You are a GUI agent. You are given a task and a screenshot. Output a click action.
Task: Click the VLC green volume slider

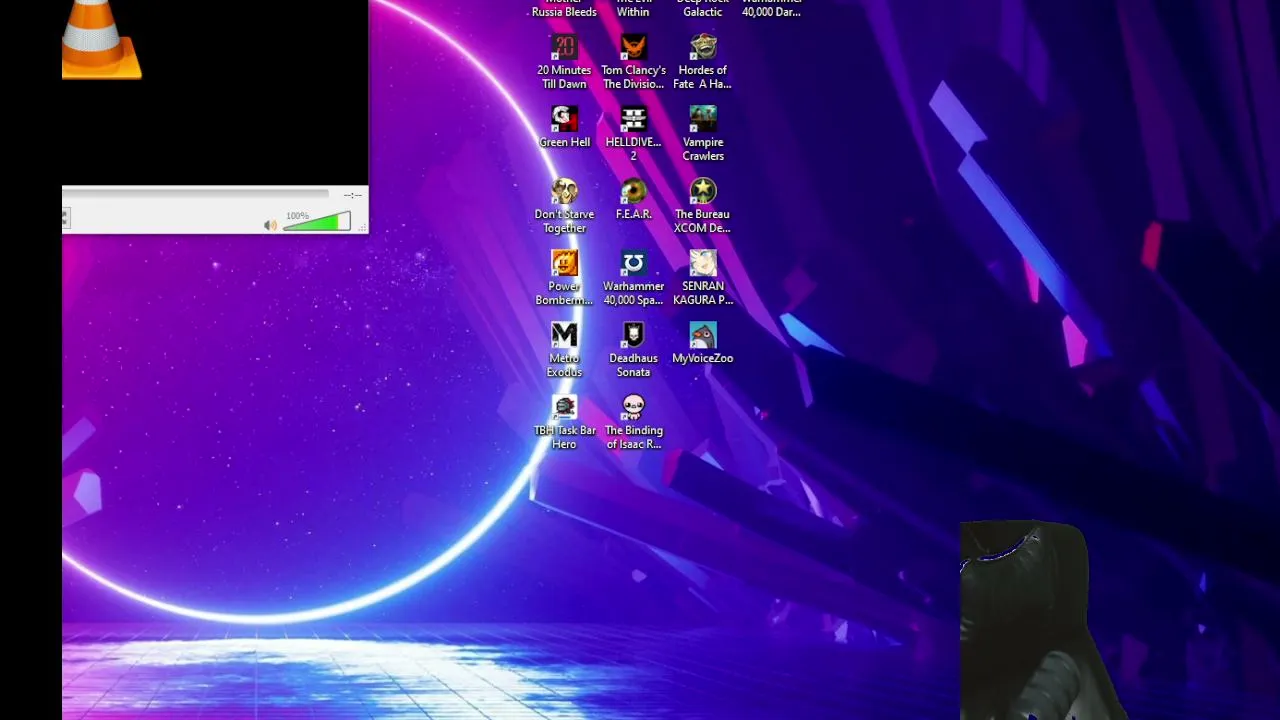click(317, 222)
